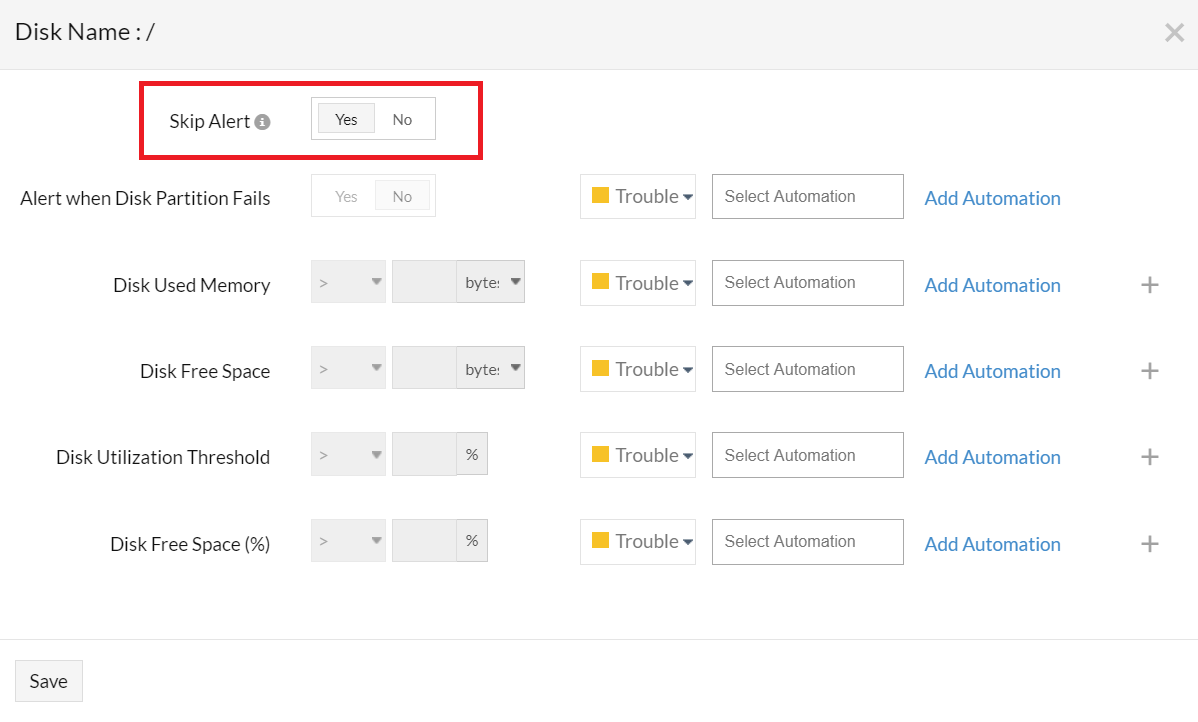Click the yellow Trouble swatch for Disk Free Space

click(x=601, y=367)
